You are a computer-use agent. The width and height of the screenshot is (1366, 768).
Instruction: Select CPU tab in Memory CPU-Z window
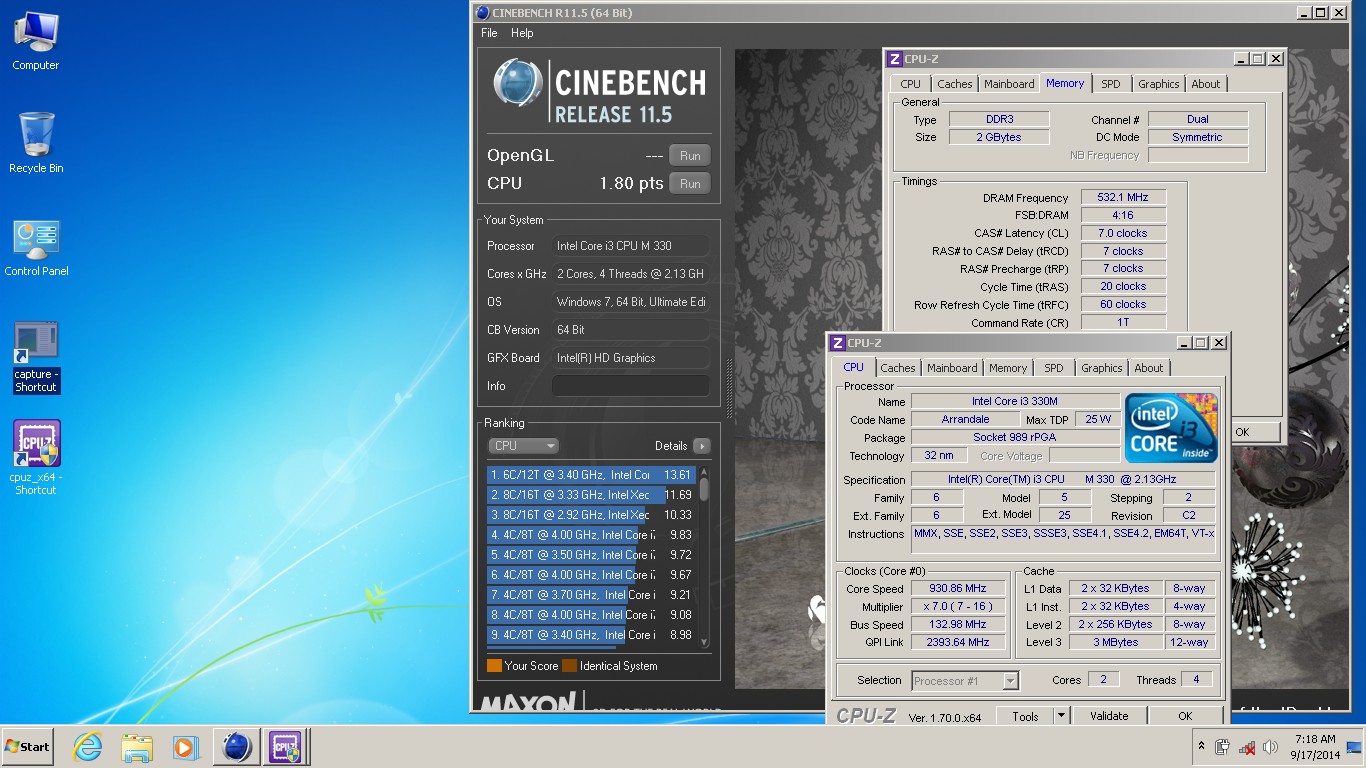(910, 84)
